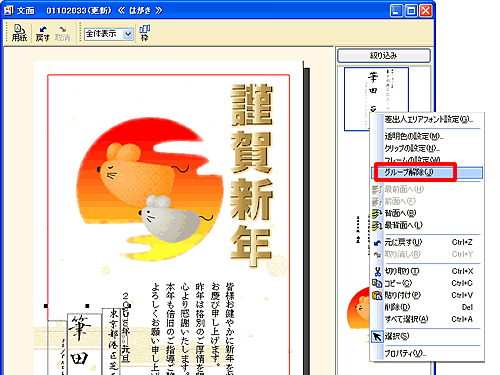Click the 絞り込み button

click(384, 55)
